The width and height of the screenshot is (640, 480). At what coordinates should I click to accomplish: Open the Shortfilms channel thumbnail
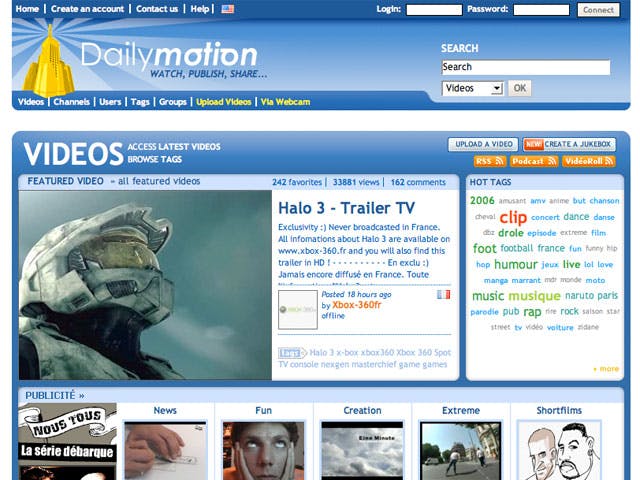click(x=559, y=451)
